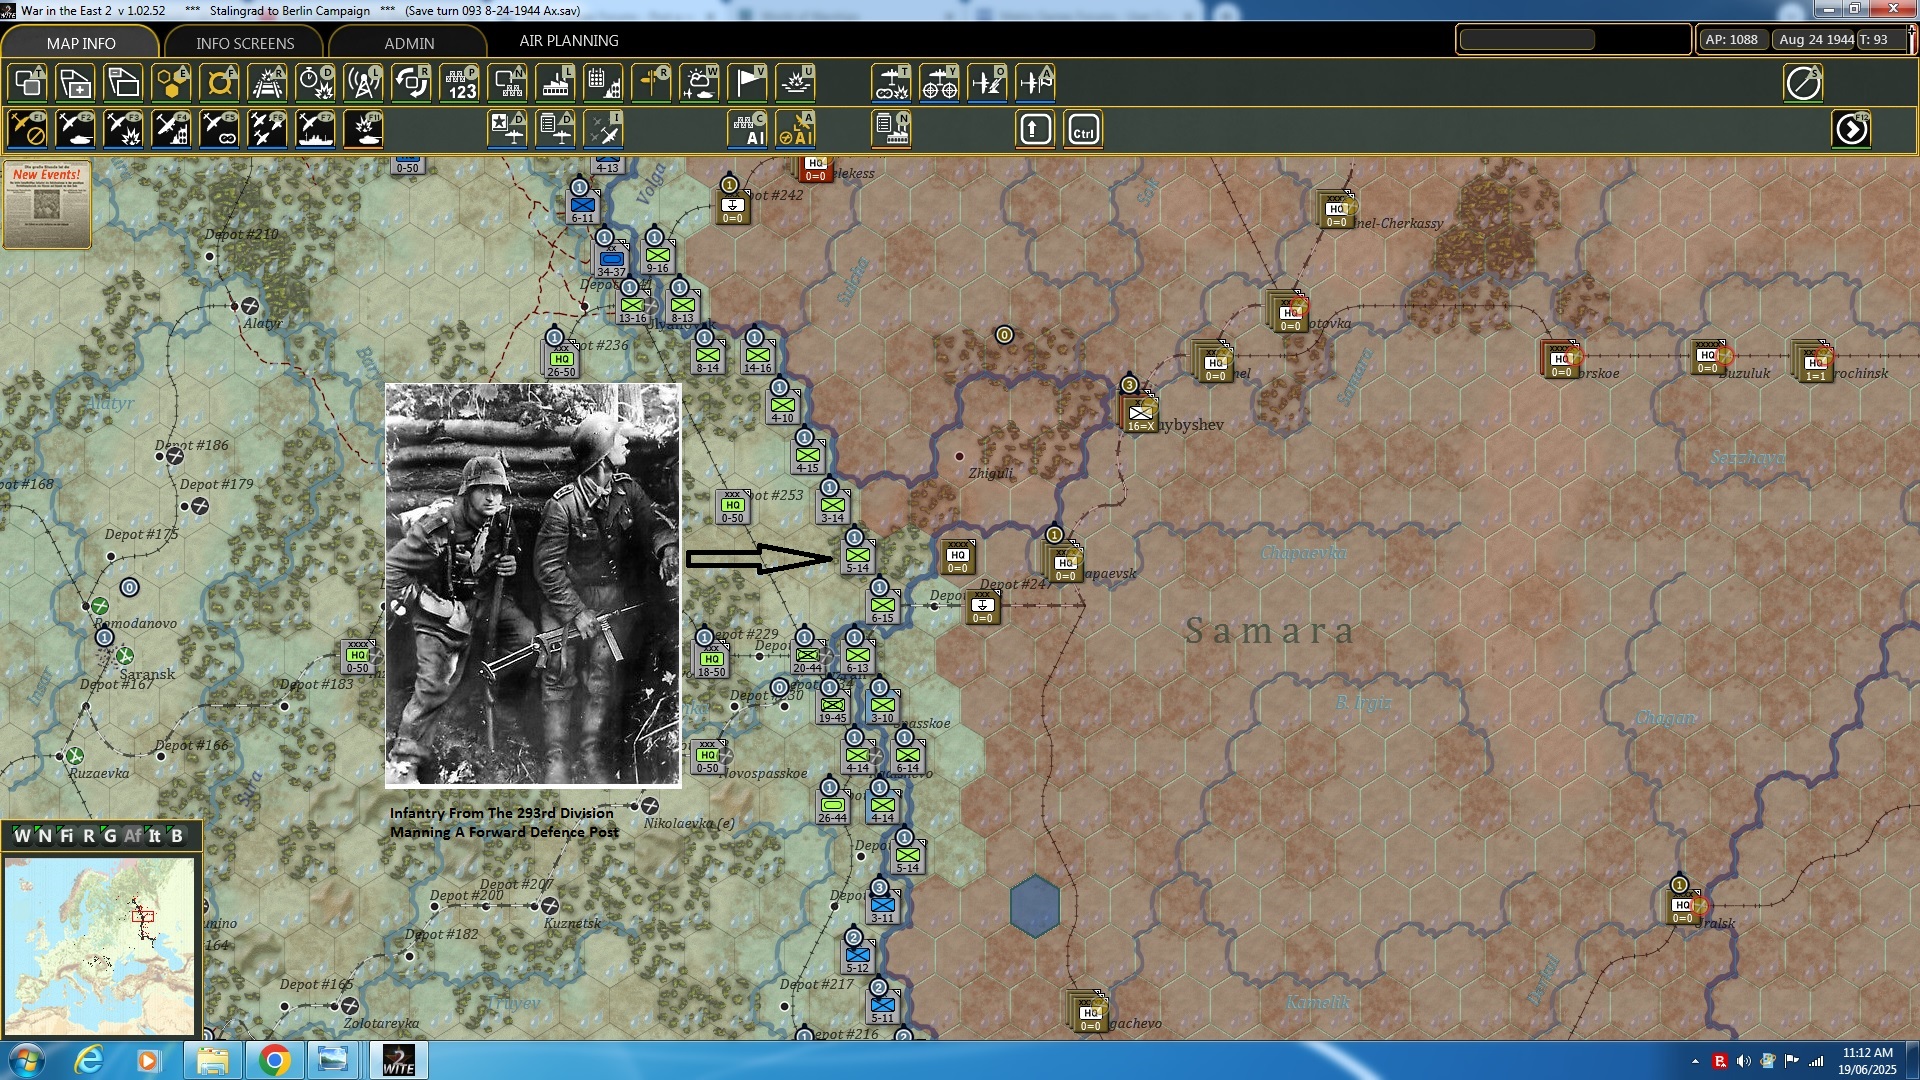
Task: Select the F4 strategic bombing city icon
Action: 172,130
